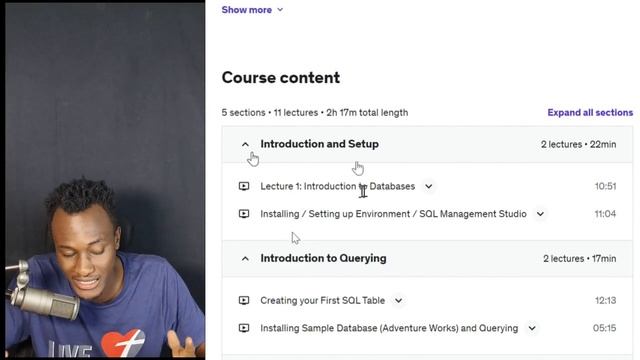Open Creating your First SQL Table lecture
The width and height of the screenshot is (640, 360).
(x=322, y=300)
